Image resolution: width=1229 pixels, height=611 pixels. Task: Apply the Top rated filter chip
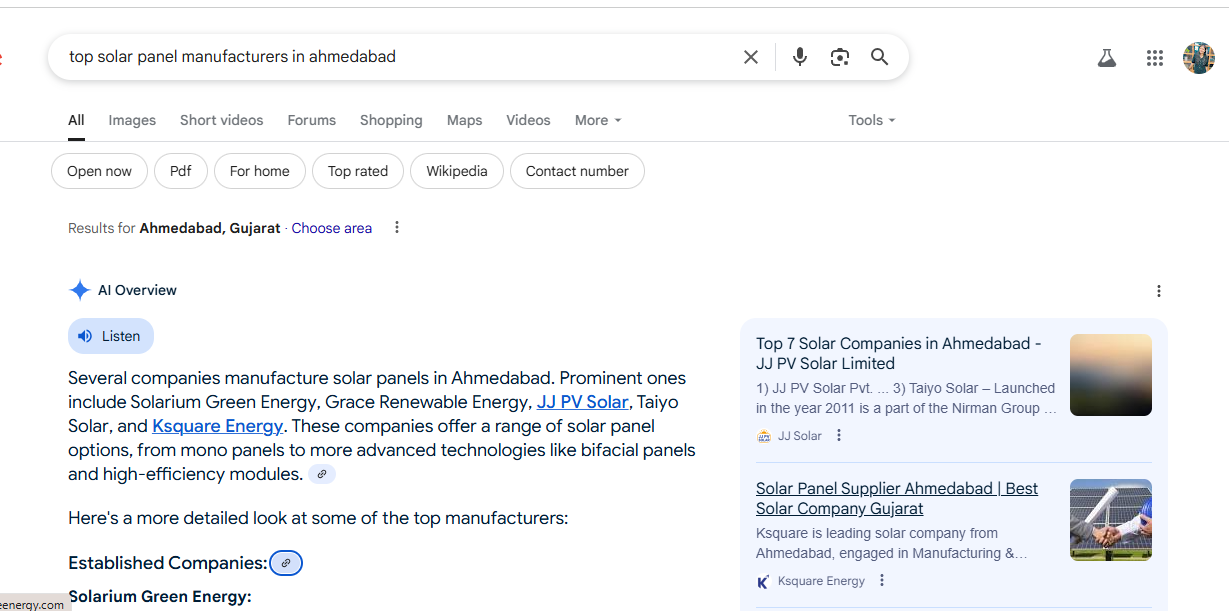click(358, 171)
